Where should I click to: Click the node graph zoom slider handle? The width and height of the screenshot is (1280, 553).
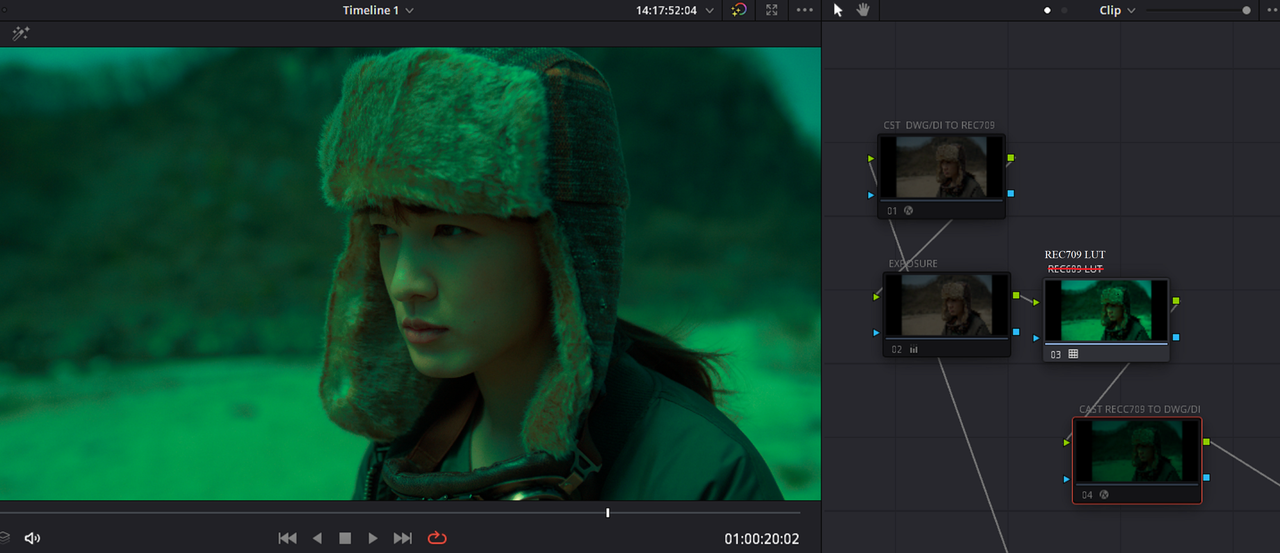(x=1246, y=10)
